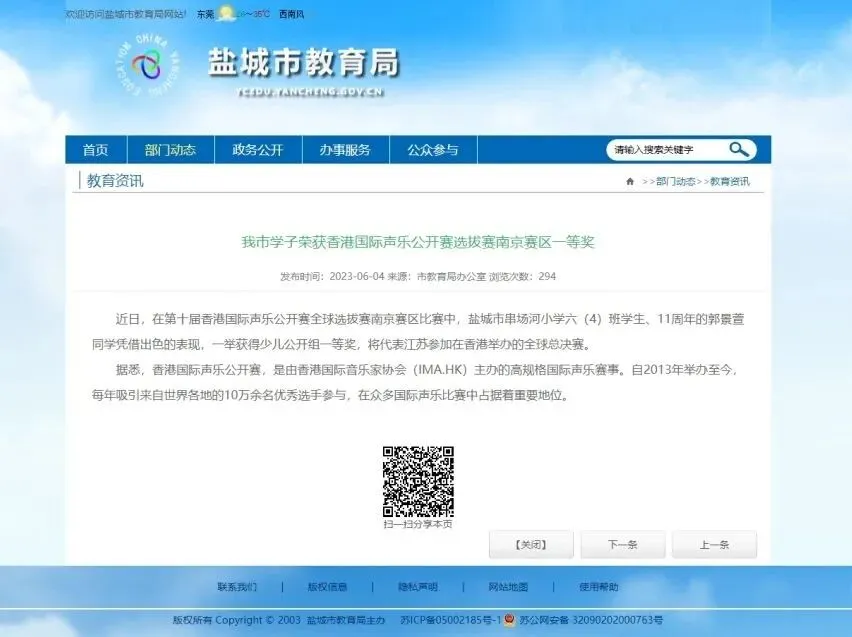The width and height of the screenshot is (852, 637).
Task: Click the search magnifier icon
Action: point(738,149)
